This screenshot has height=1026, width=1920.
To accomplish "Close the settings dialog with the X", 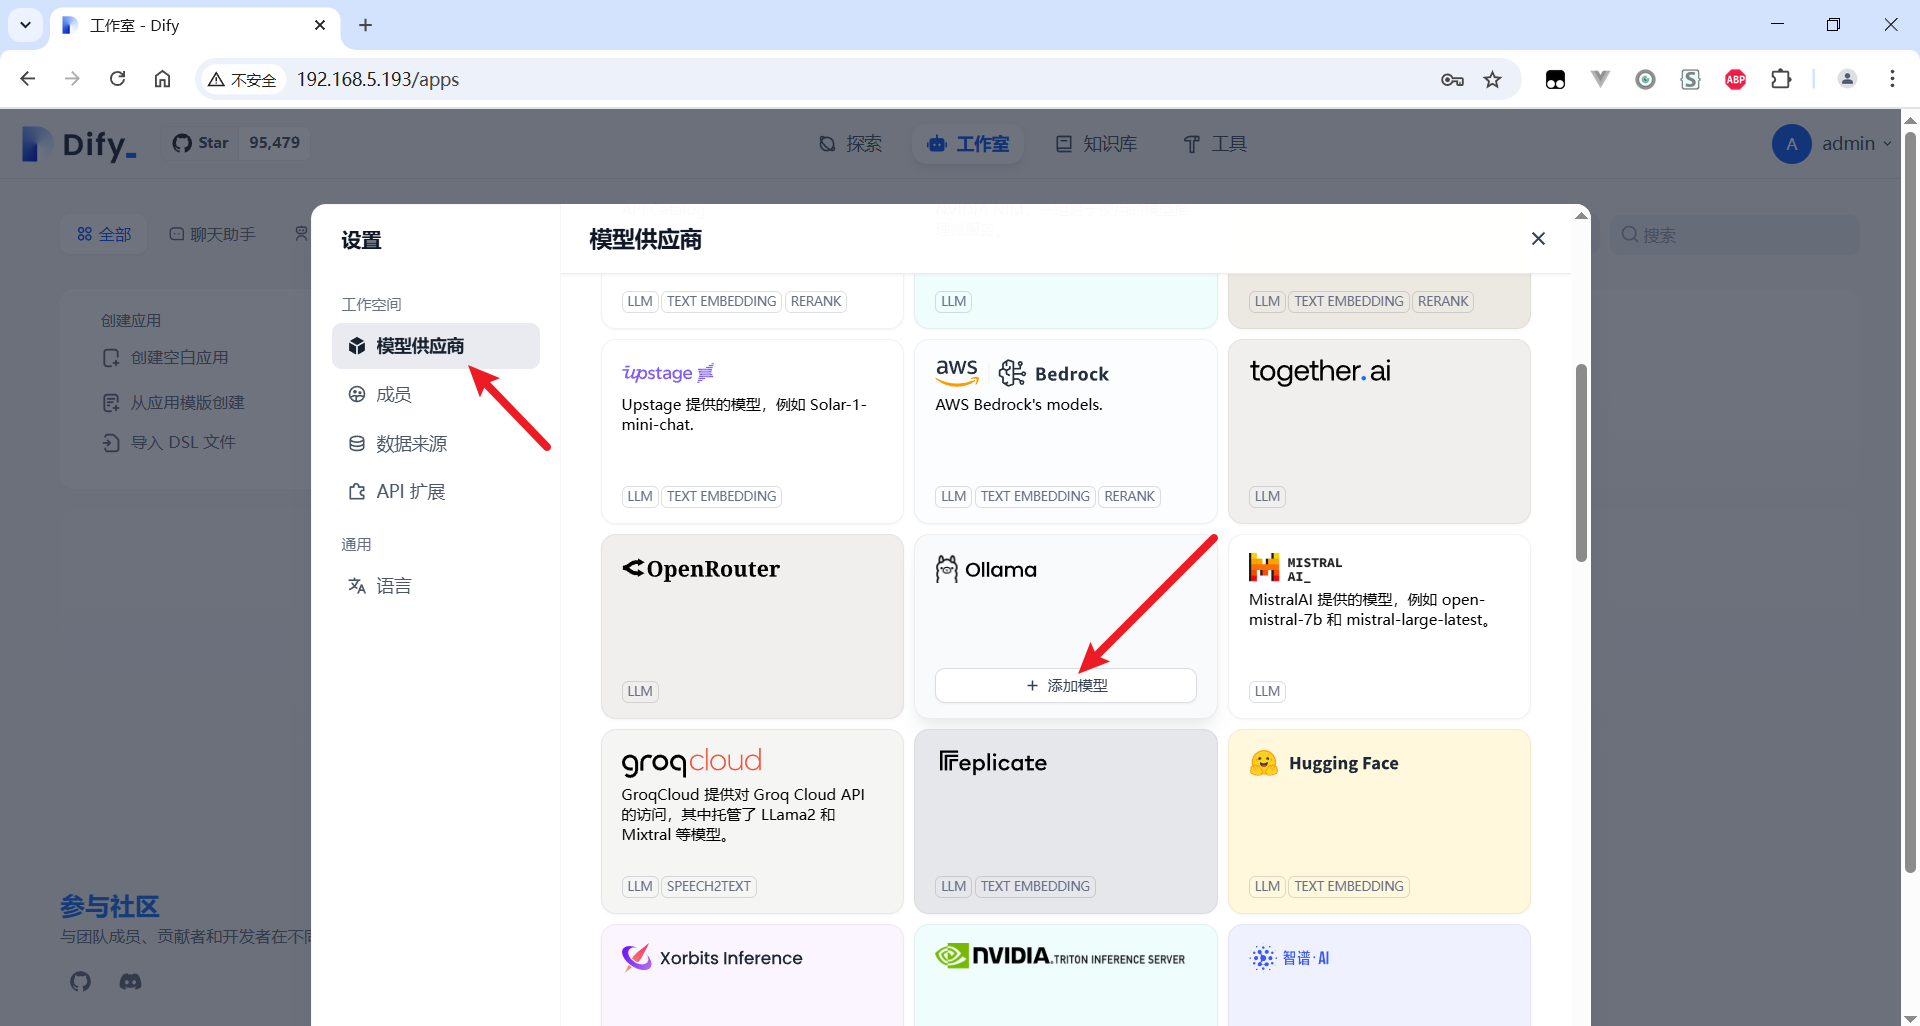I will click(1538, 238).
